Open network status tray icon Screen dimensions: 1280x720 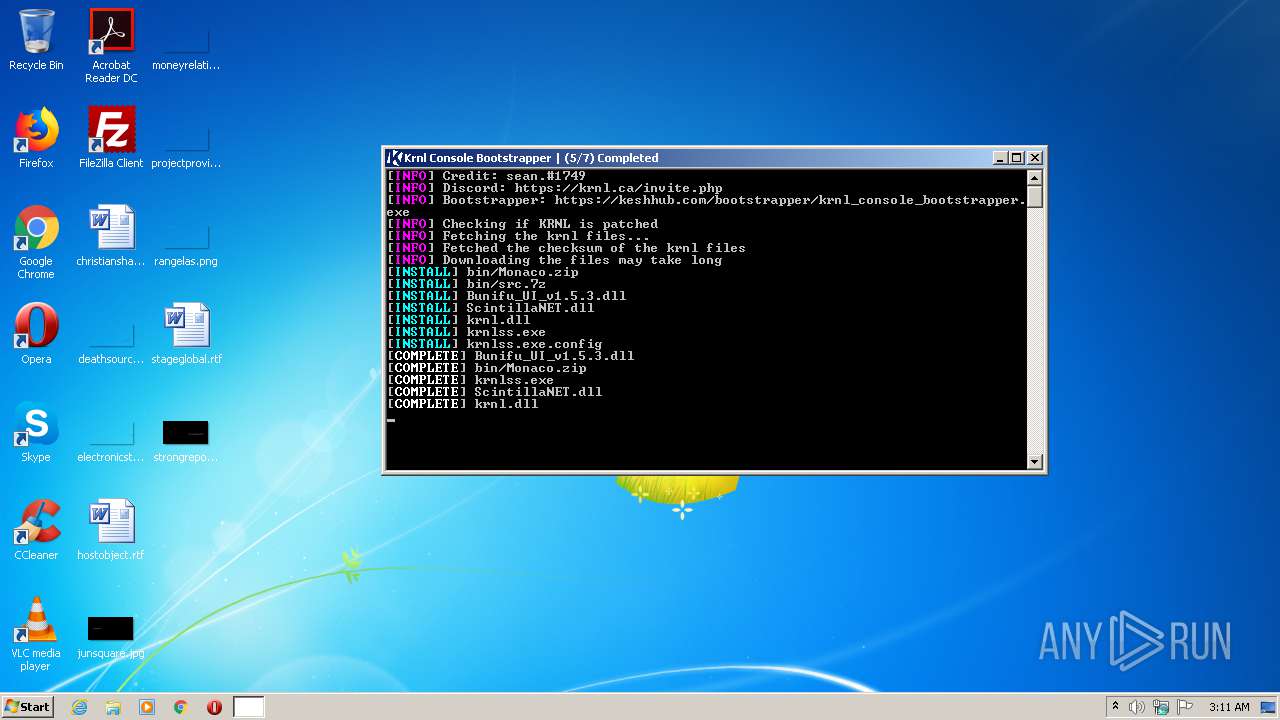1161,707
